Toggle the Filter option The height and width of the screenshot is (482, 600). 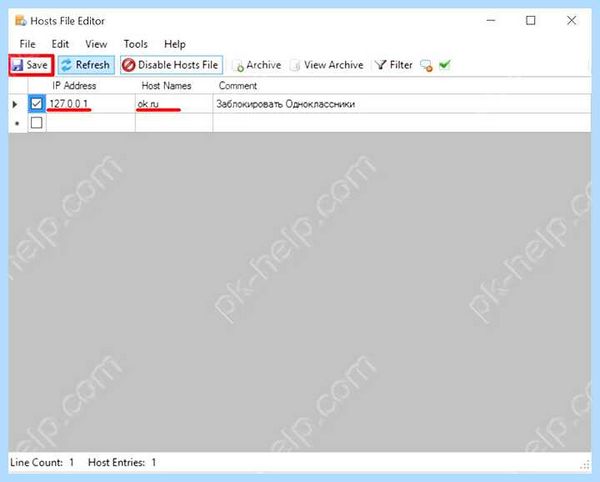coord(394,65)
